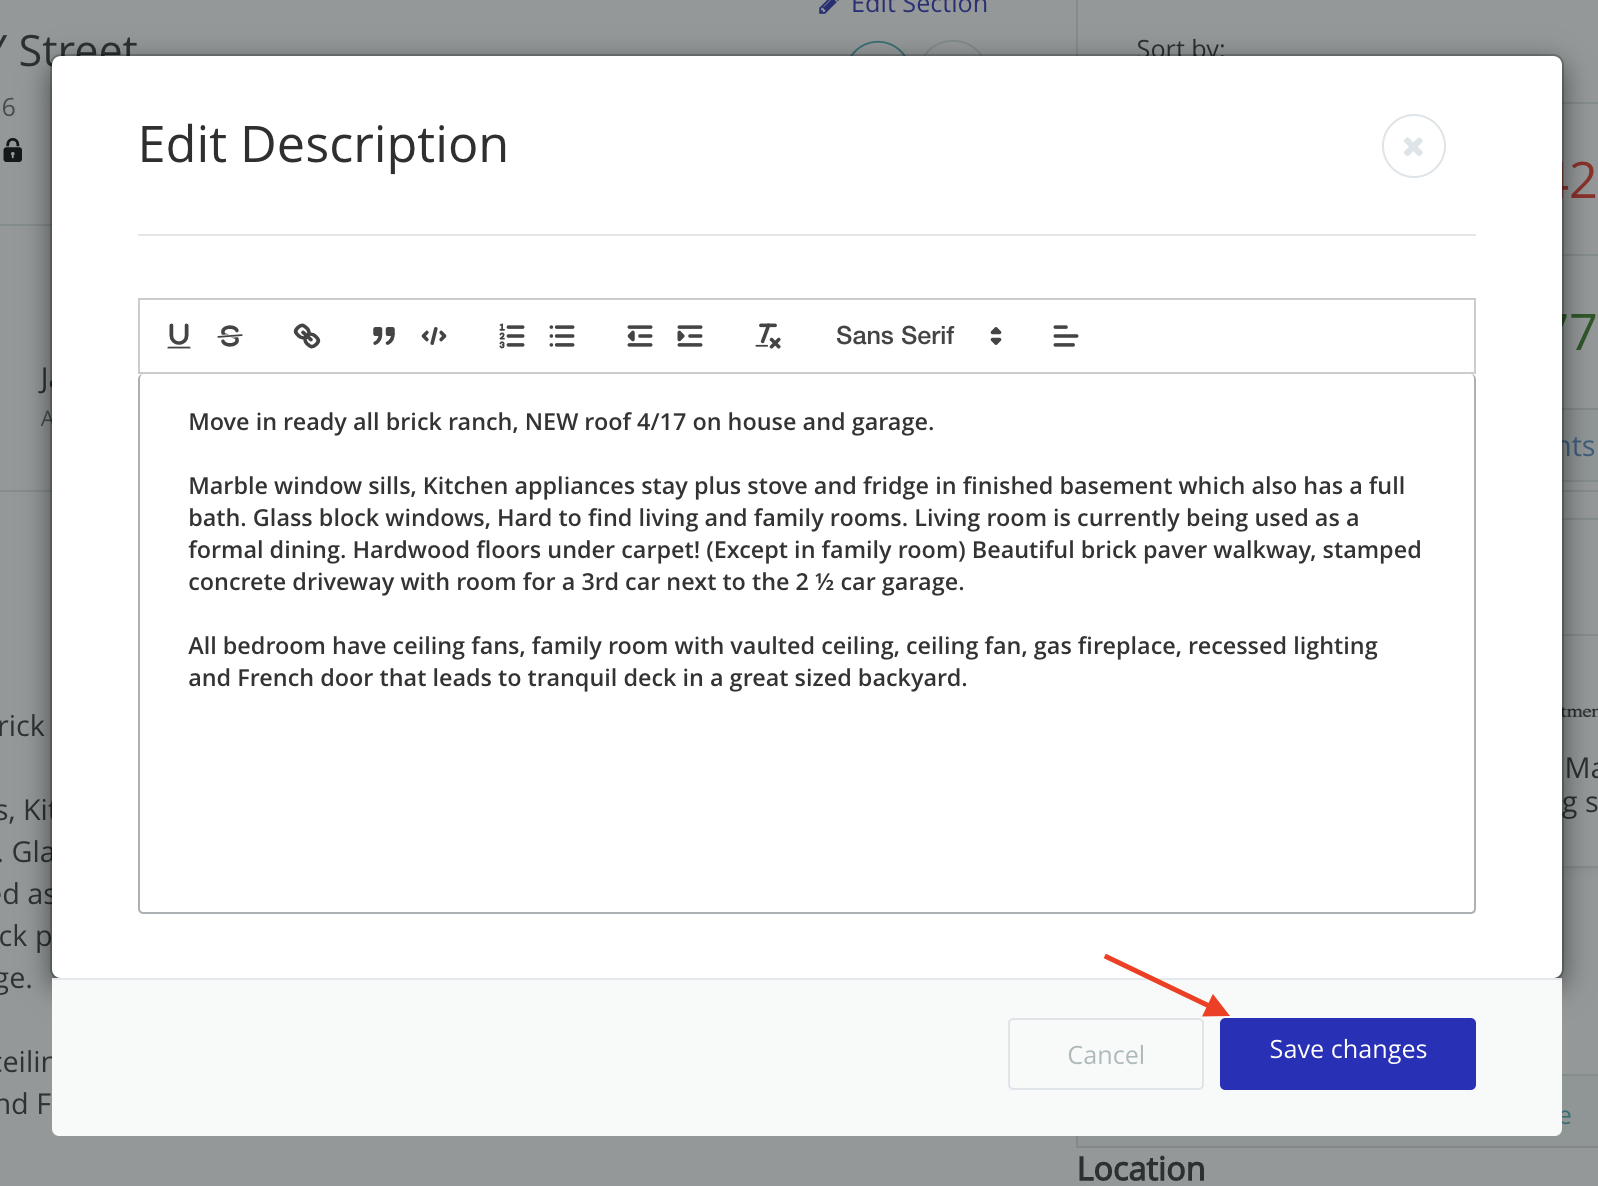Start a bulleted list
Screen dimensions: 1598x1186
(x=562, y=336)
